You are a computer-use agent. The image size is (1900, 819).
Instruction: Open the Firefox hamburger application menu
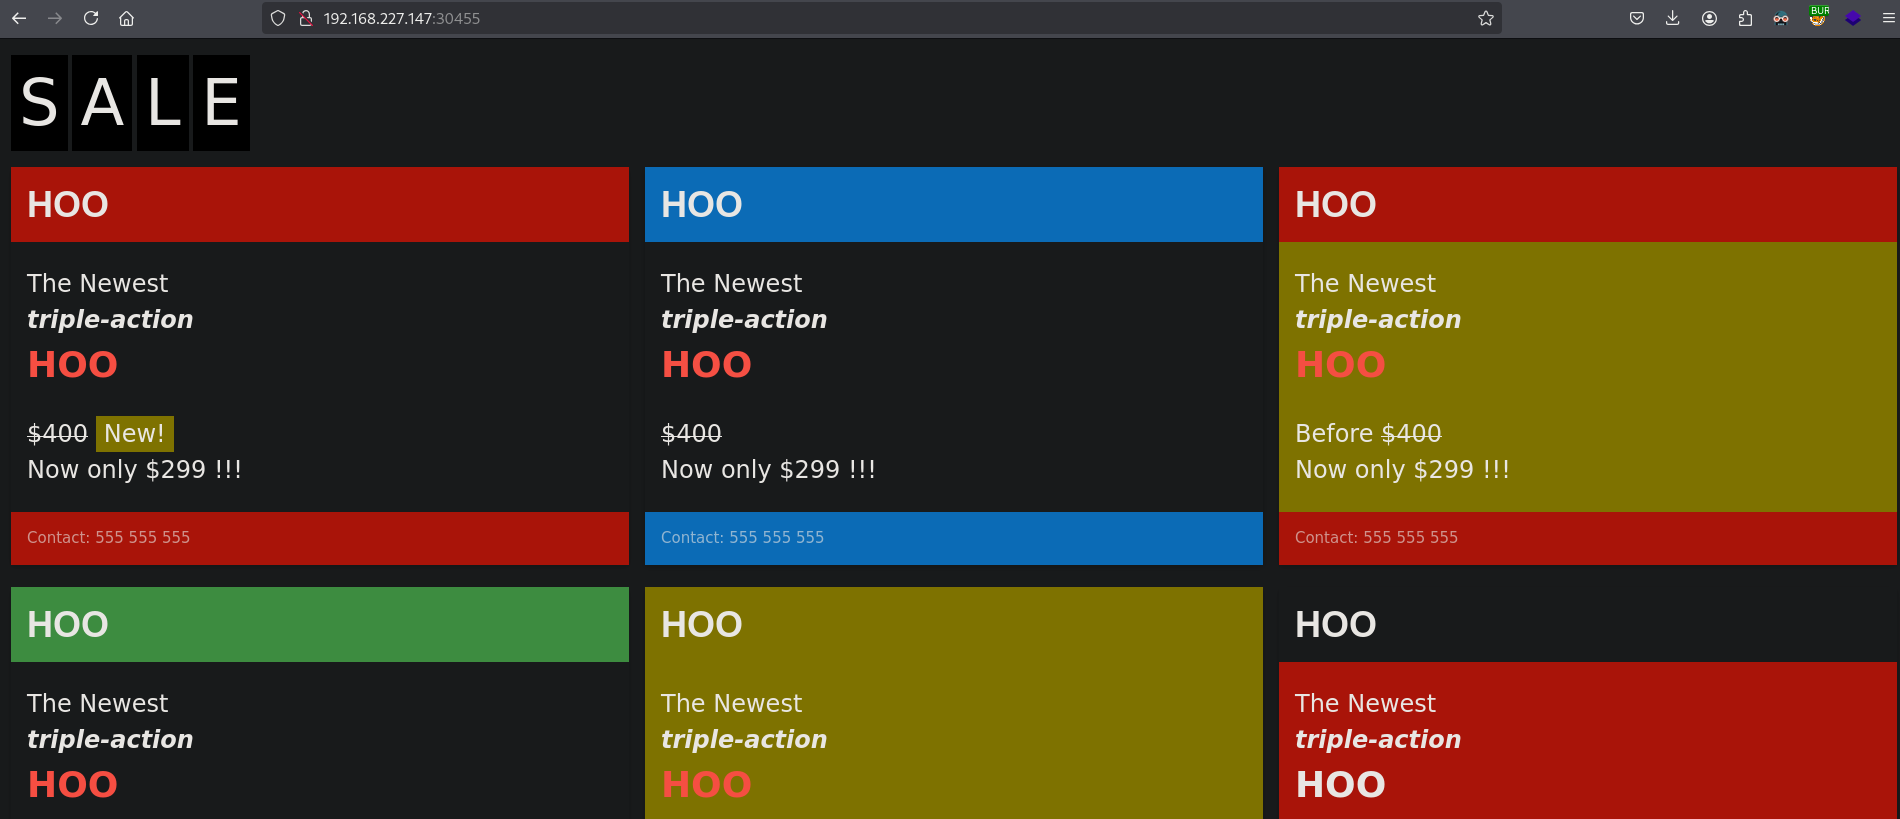coord(1888,18)
